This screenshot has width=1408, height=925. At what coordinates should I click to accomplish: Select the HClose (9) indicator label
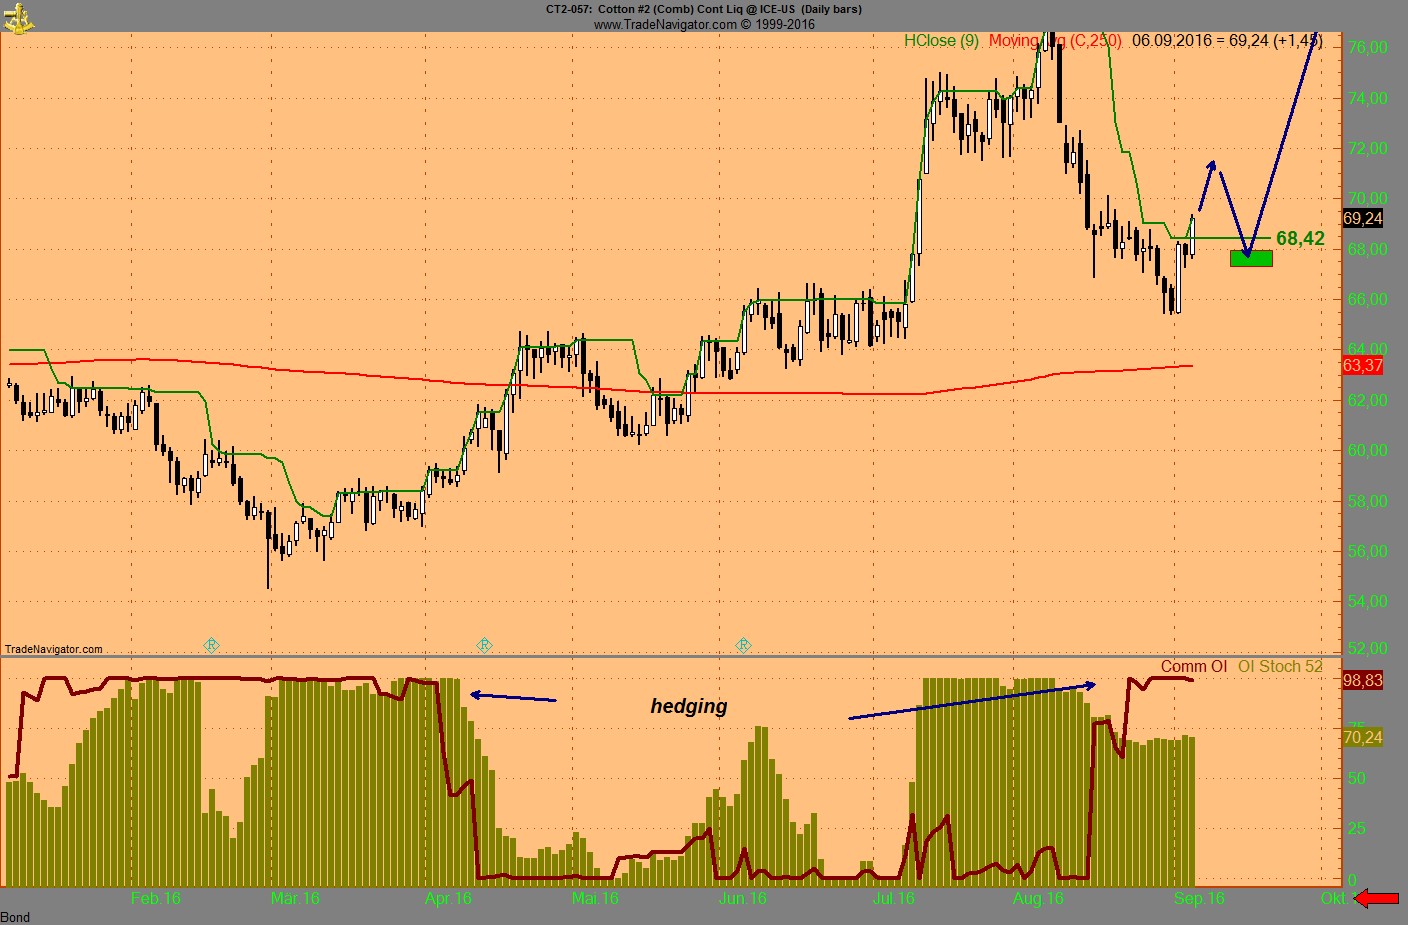coord(941,41)
